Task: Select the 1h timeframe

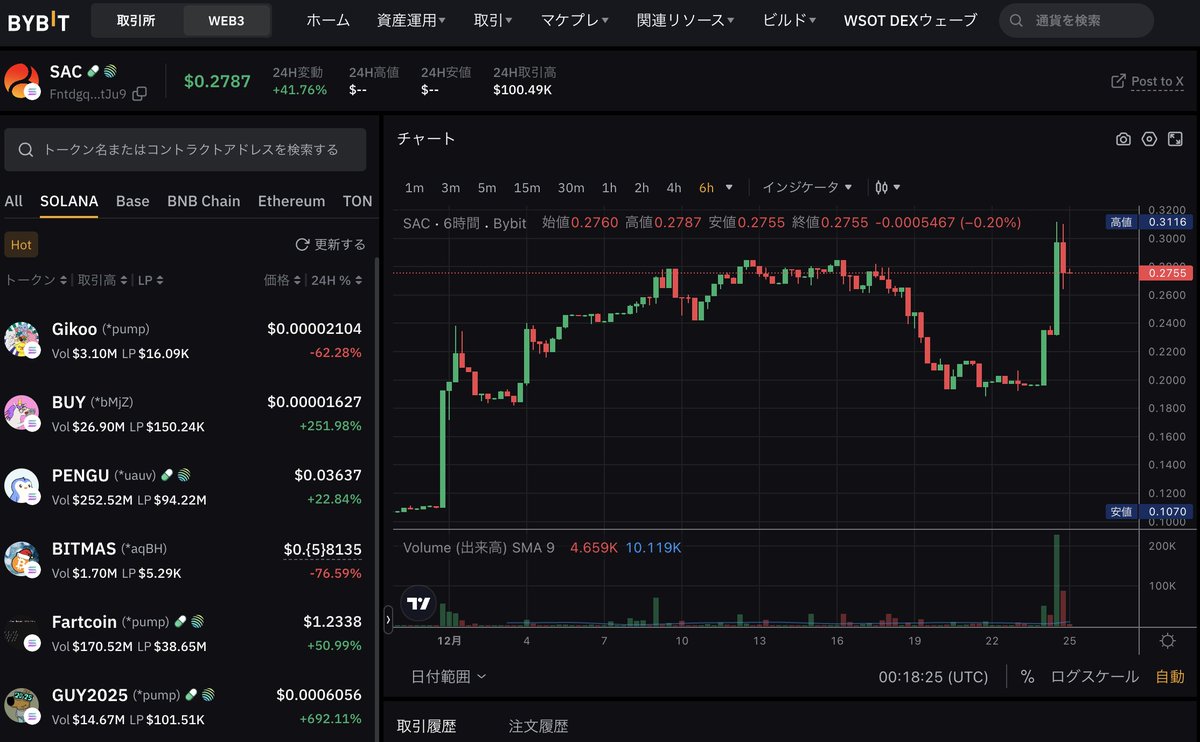Action: tap(609, 187)
